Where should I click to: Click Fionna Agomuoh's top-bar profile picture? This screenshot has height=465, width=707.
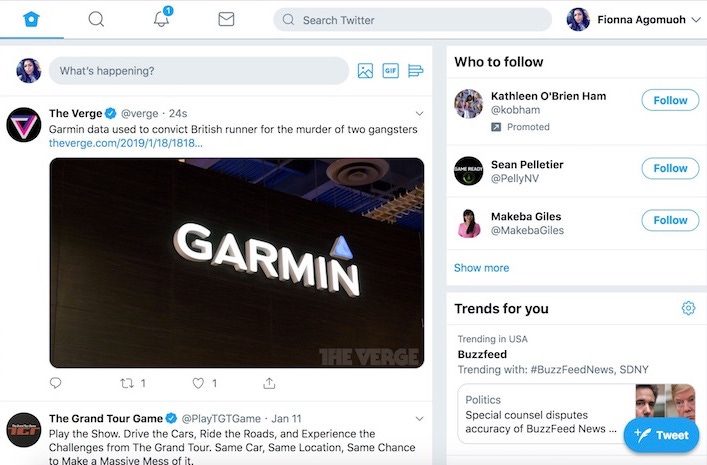pyautogui.click(x=578, y=19)
